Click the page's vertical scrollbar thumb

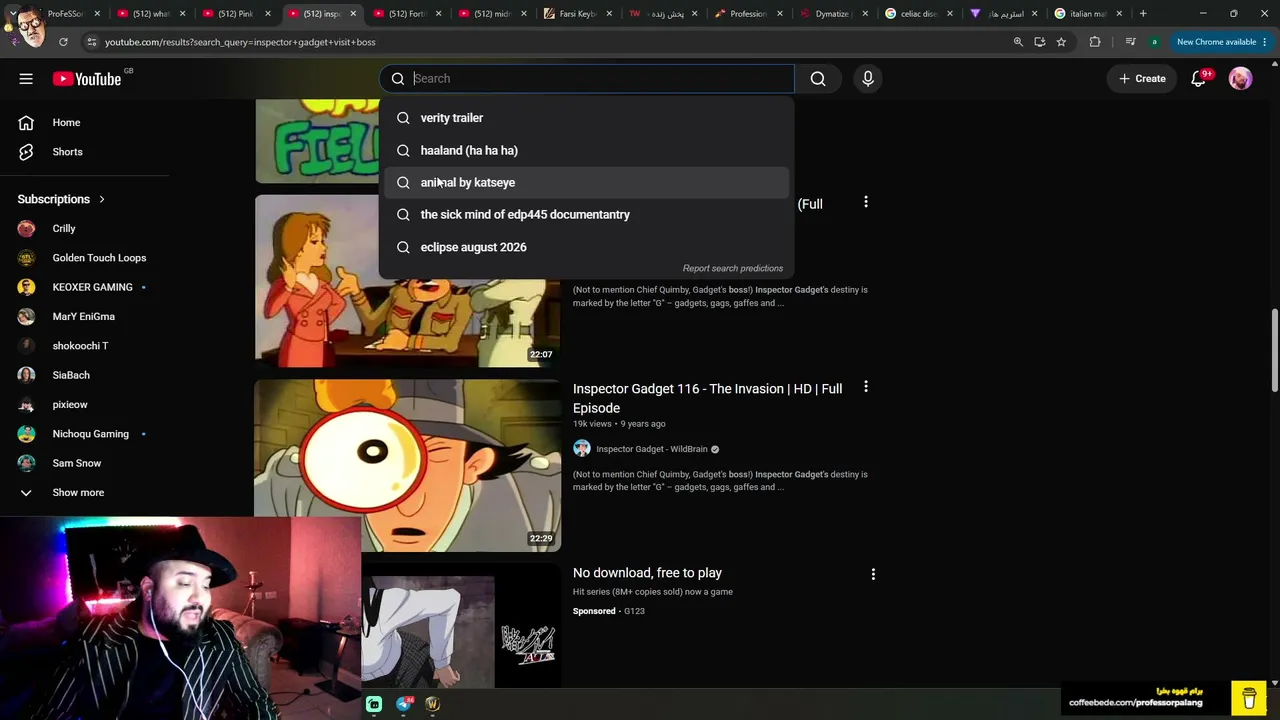coord(1274,350)
